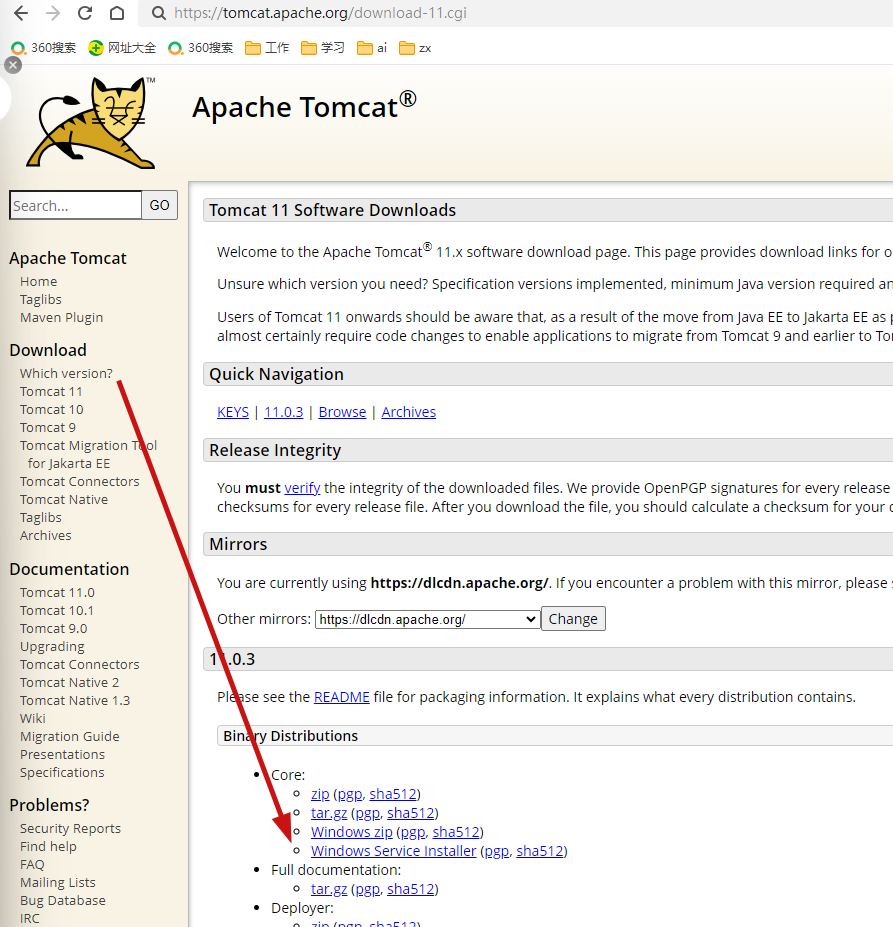
Task: Jump to 11.0.3 quick navigation link
Action: tap(283, 412)
